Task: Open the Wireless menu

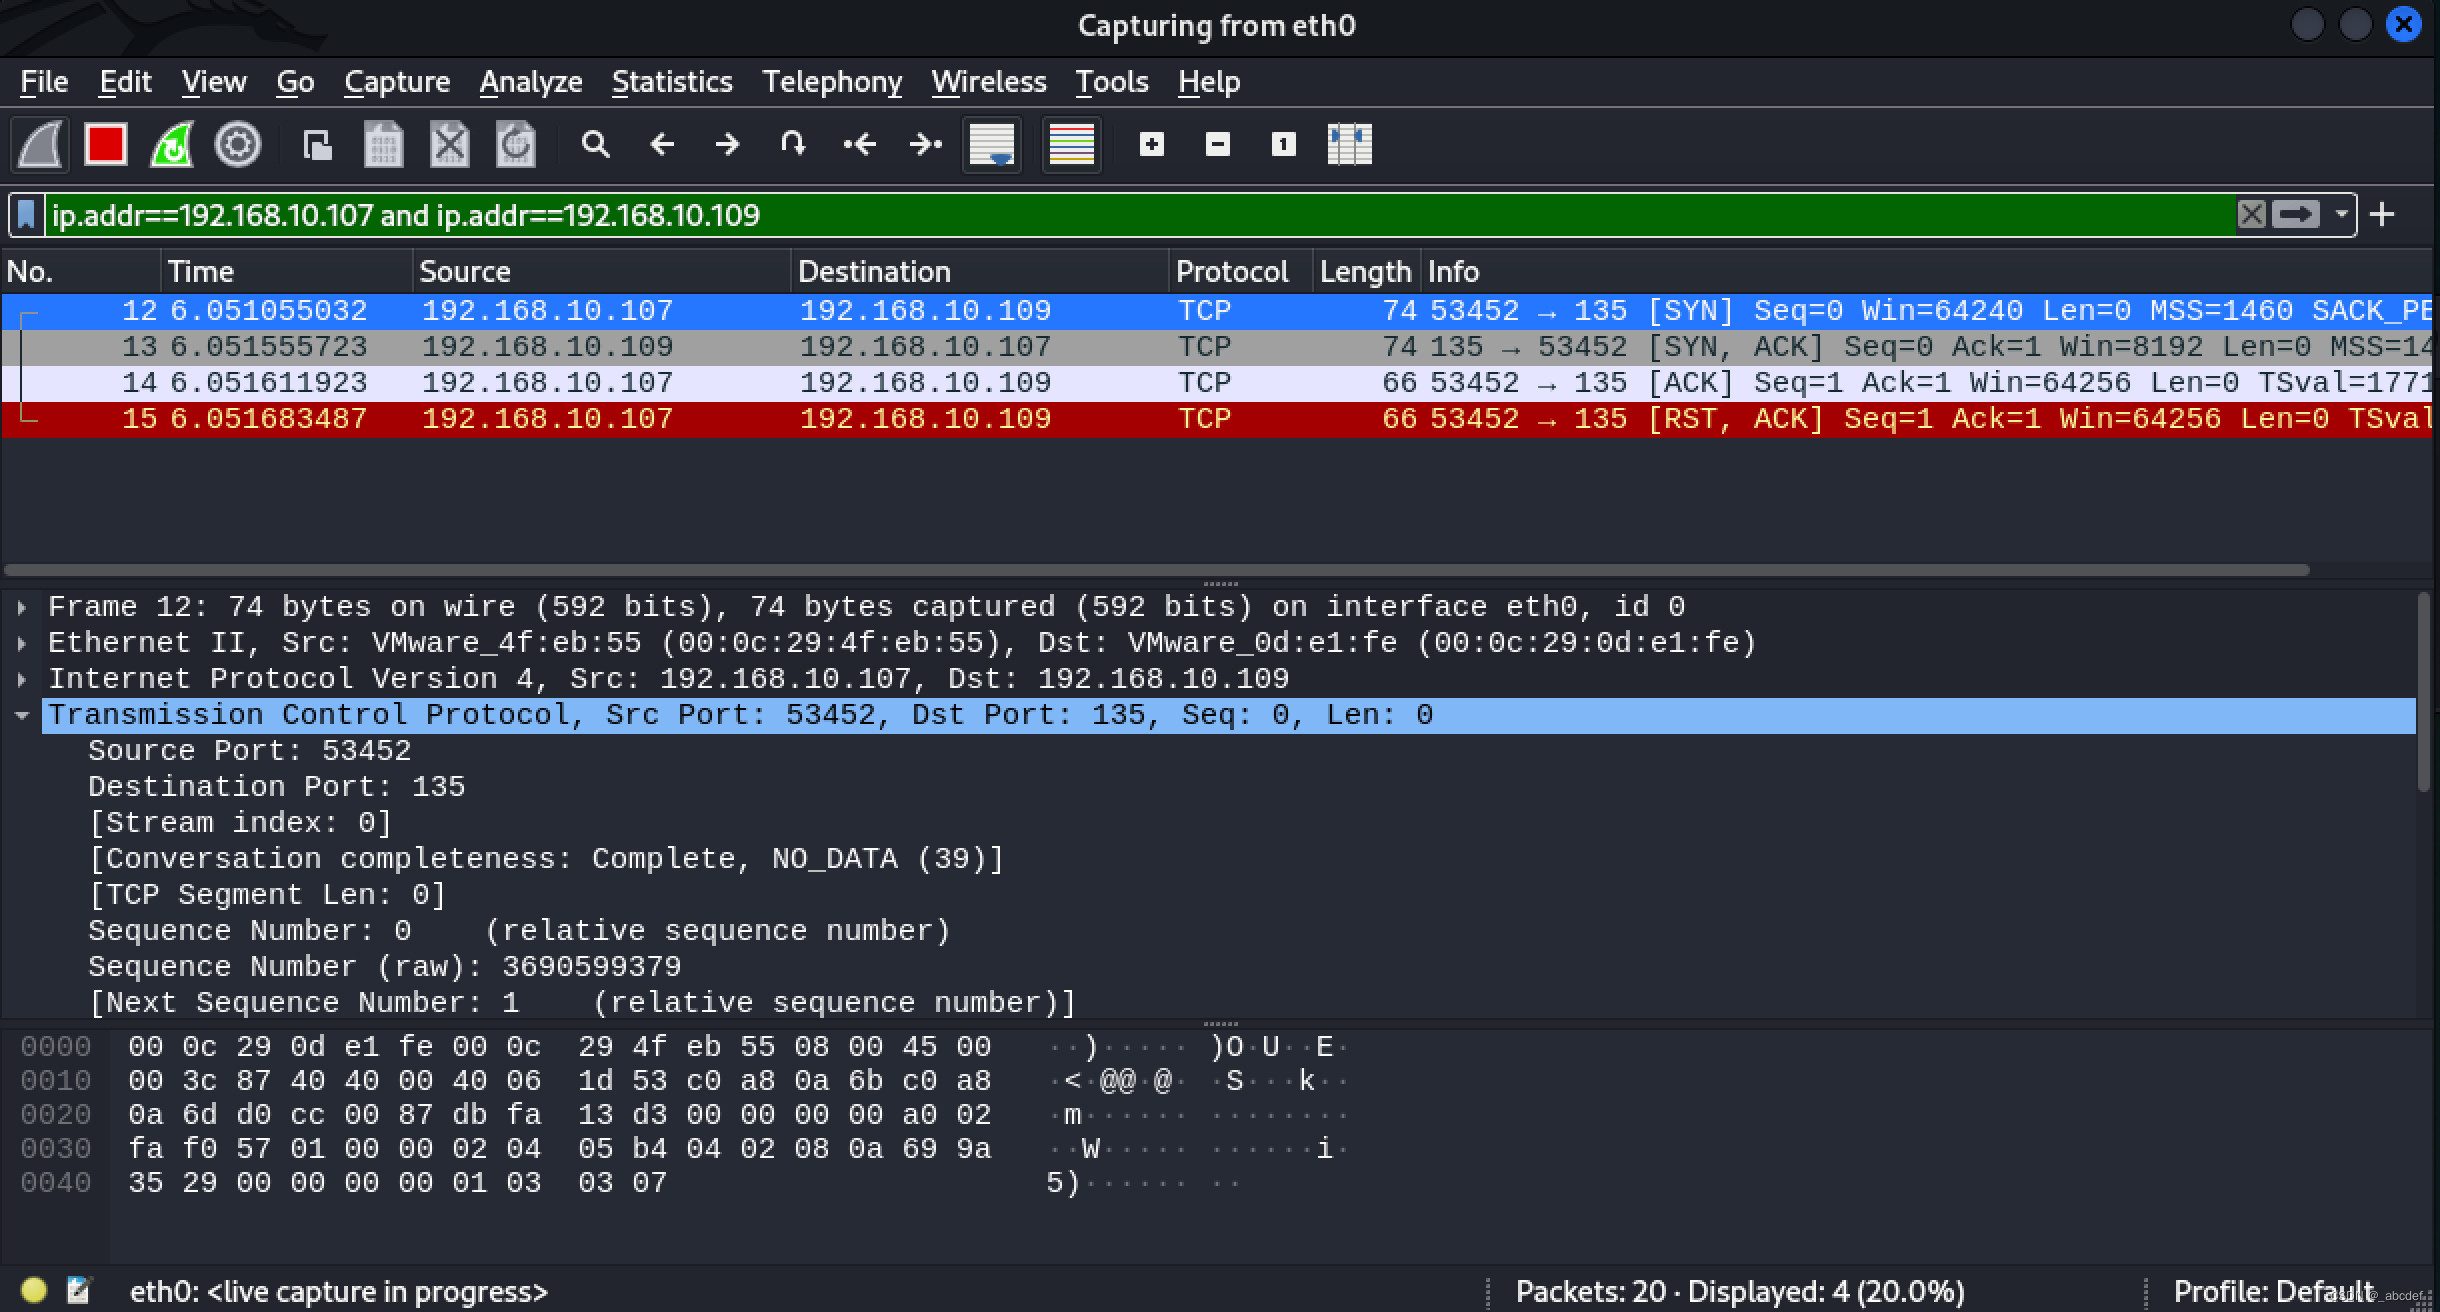Action: click(989, 82)
